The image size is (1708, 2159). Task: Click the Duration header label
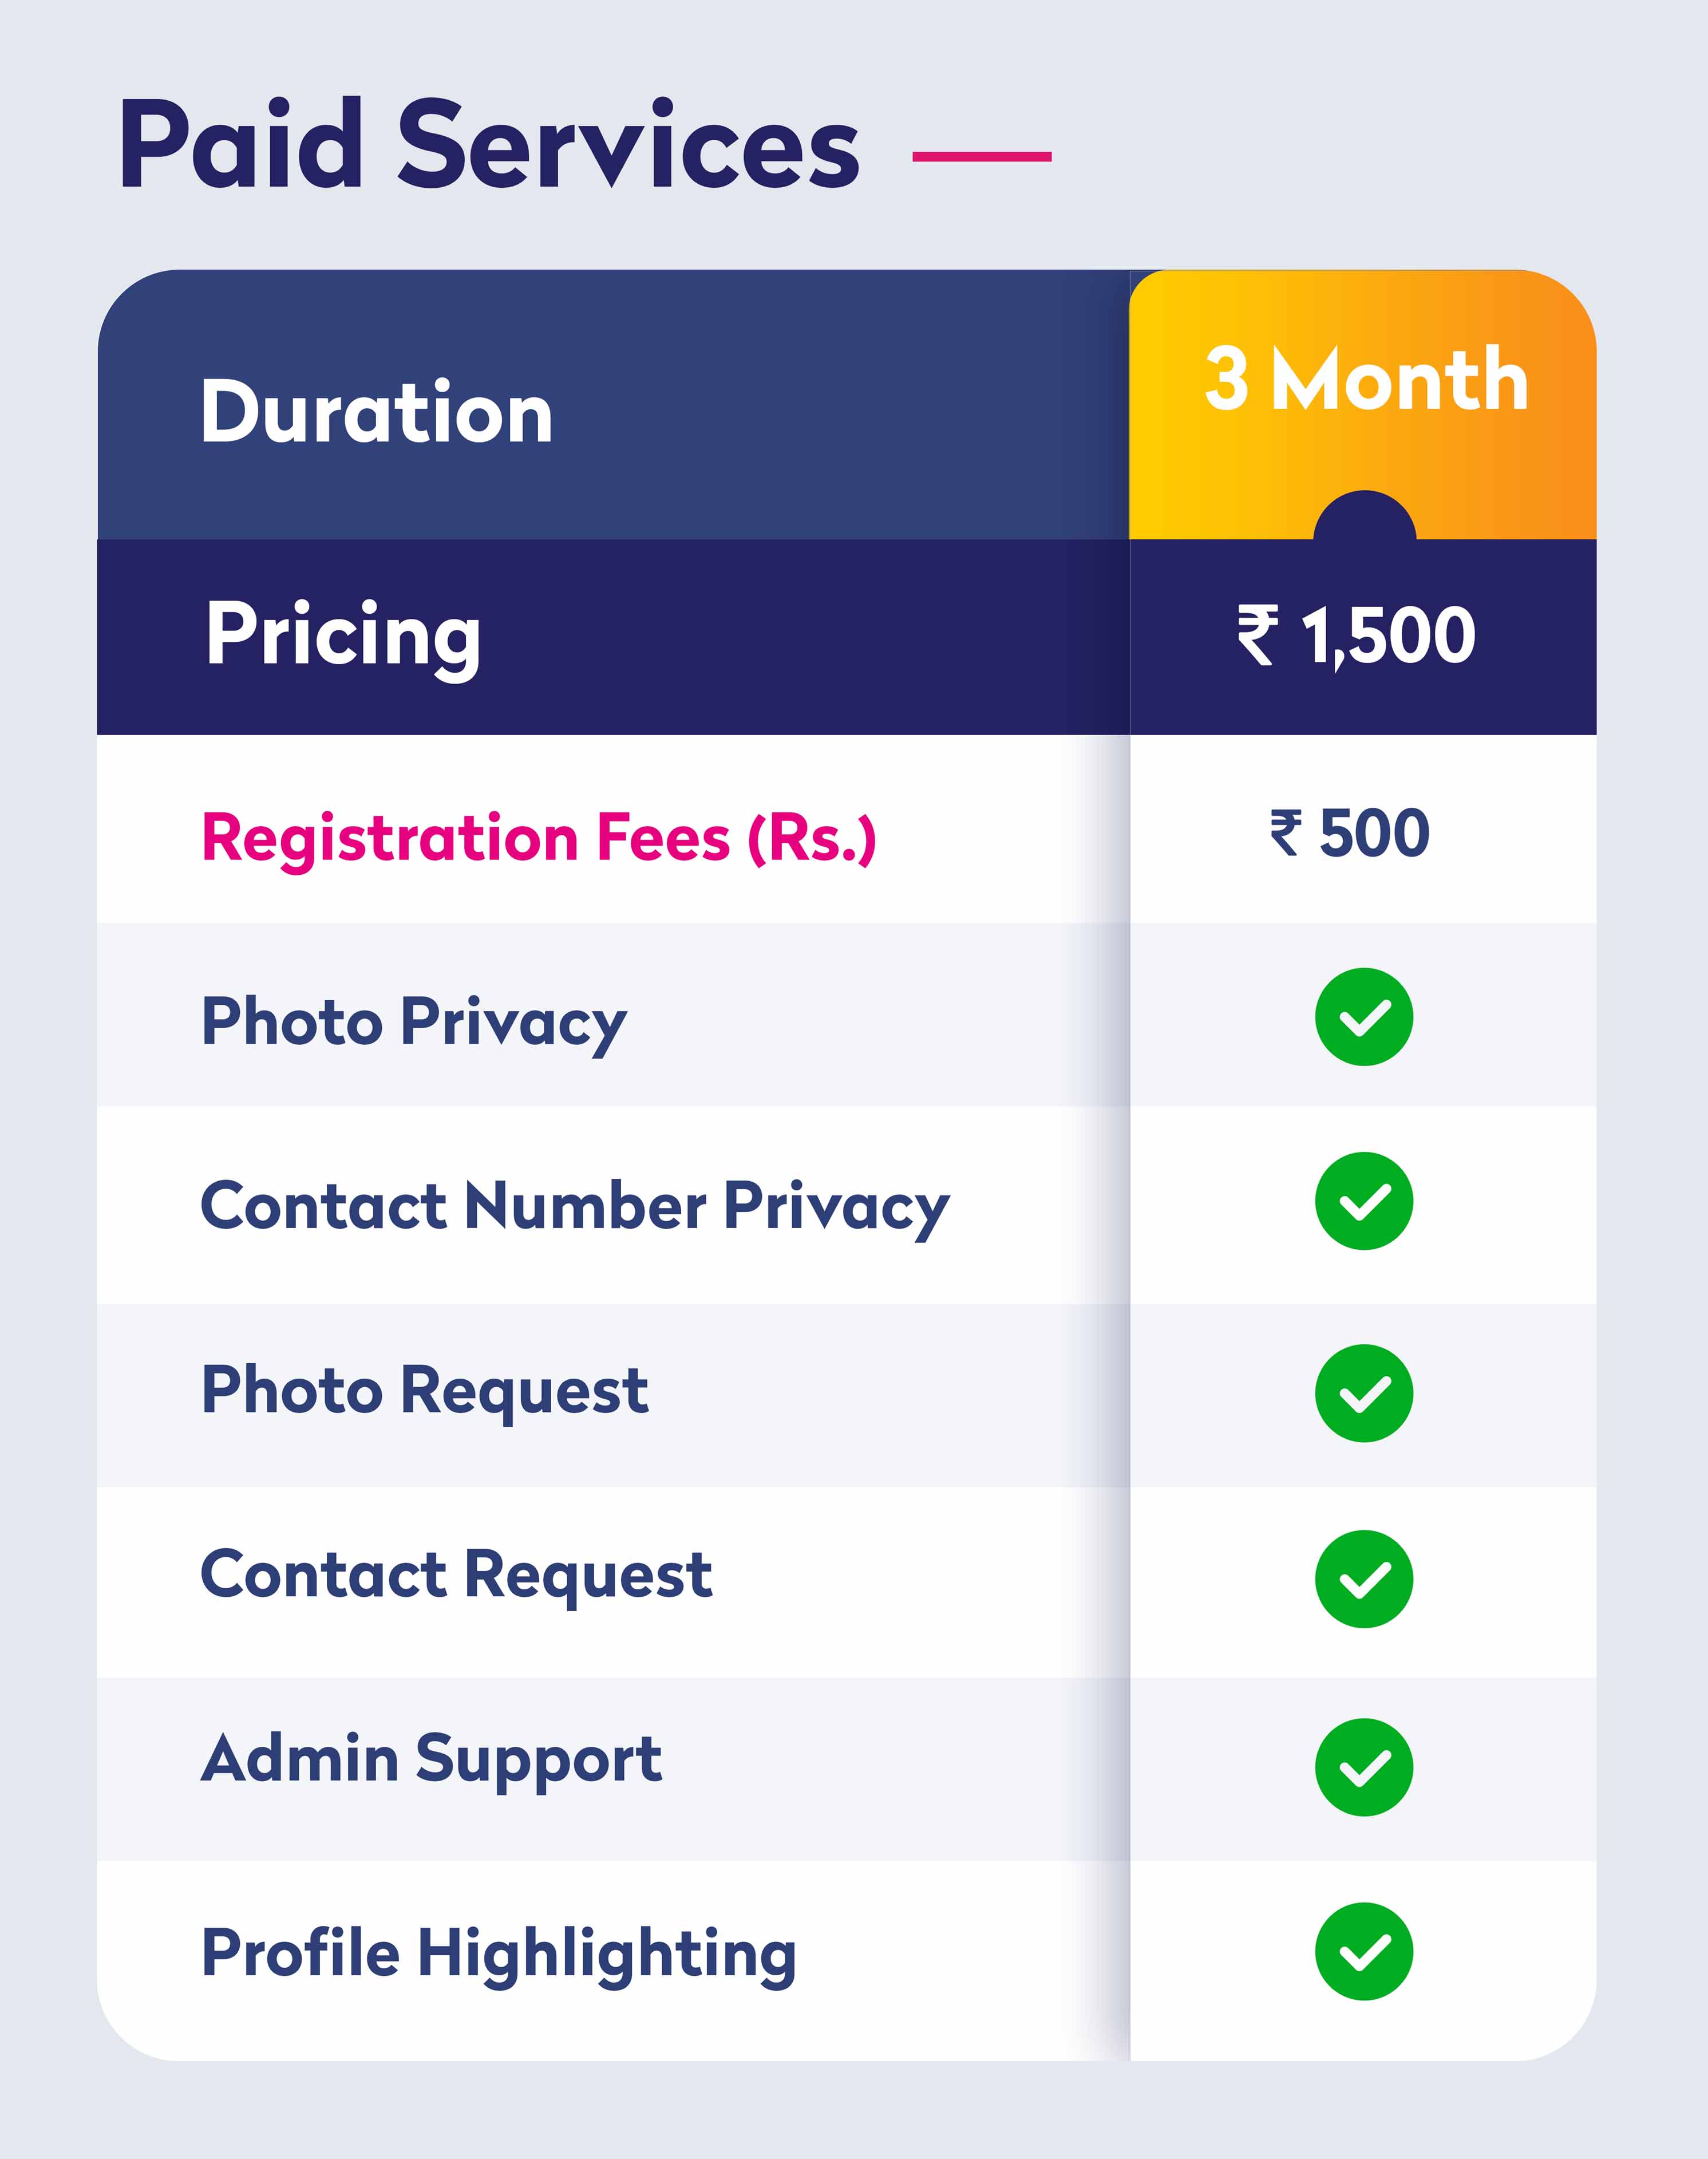[376, 412]
